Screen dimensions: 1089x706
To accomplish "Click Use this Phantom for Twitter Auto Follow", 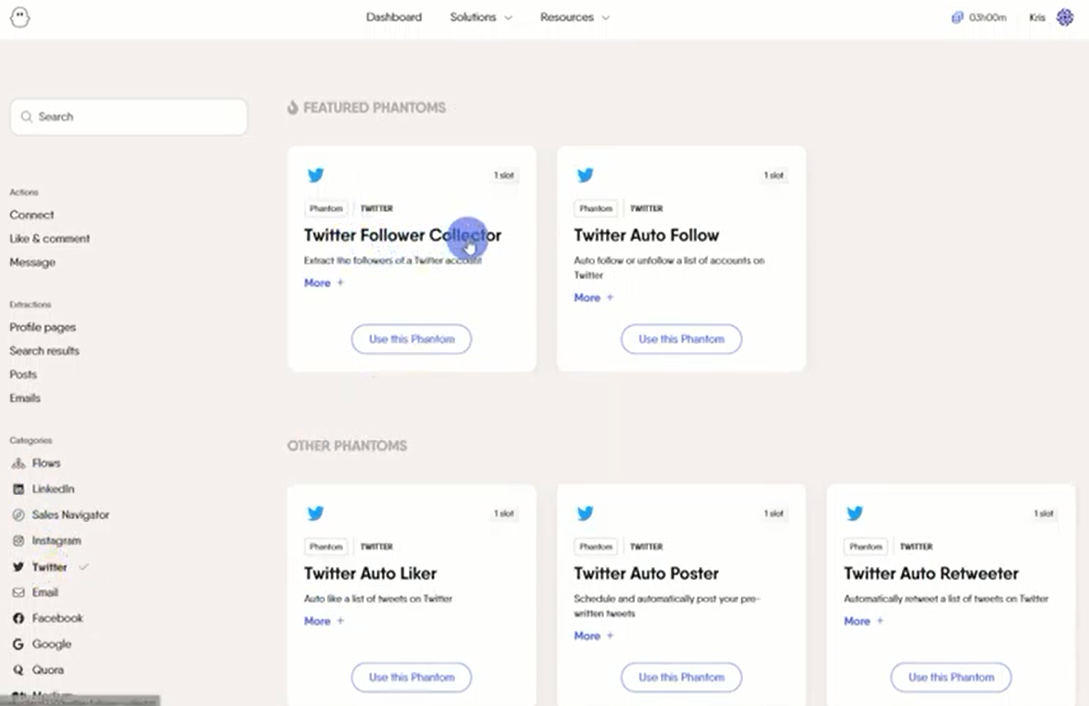I will (681, 339).
